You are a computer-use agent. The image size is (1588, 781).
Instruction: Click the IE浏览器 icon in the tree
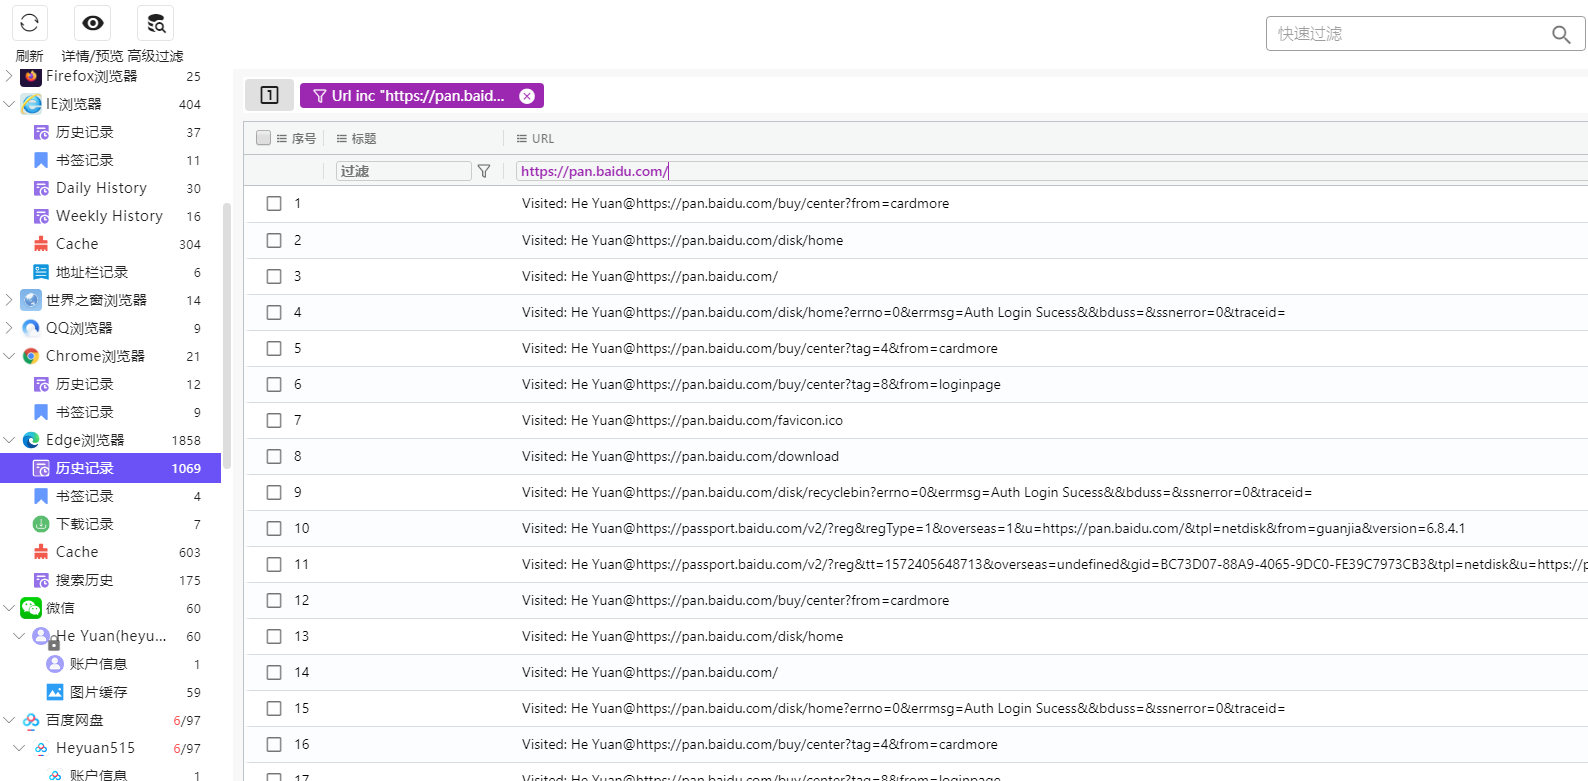pyautogui.click(x=31, y=104)
